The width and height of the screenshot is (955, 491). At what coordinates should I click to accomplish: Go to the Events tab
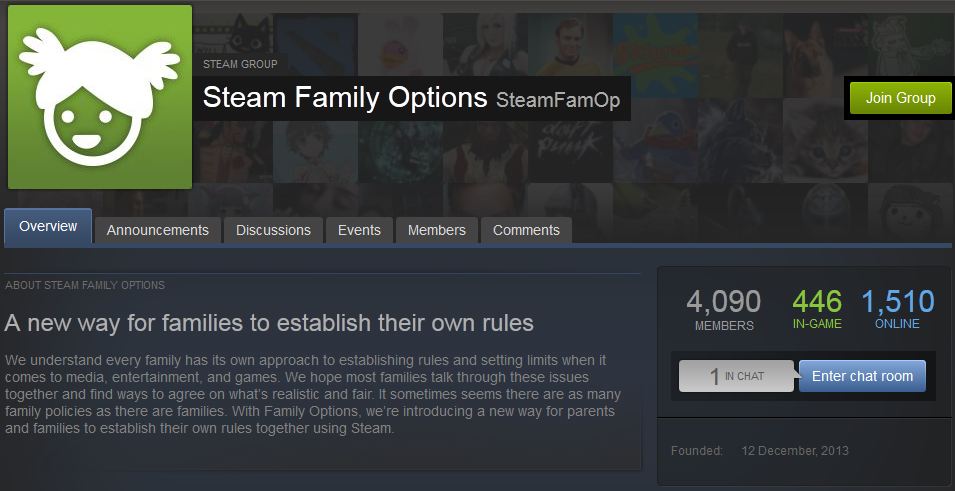(x=359, y=230)
